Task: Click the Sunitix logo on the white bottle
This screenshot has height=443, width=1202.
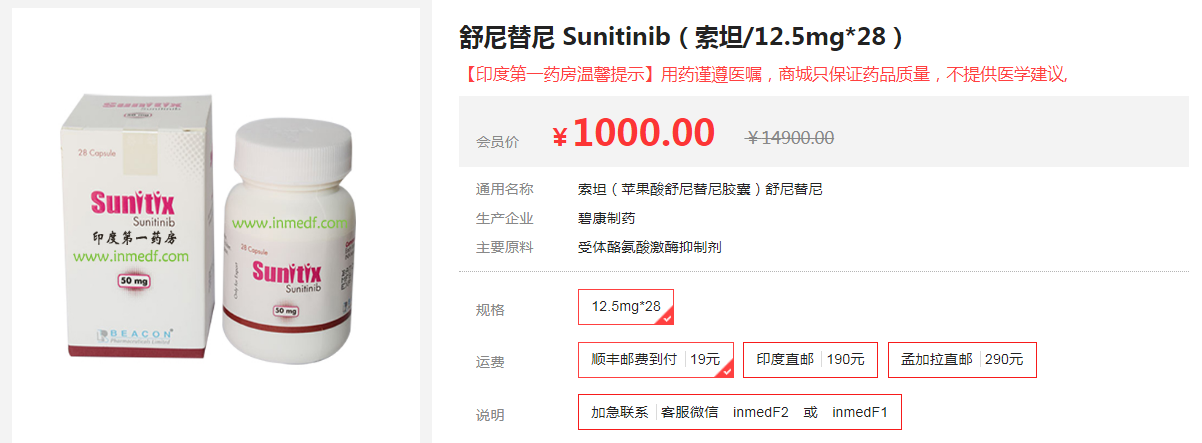Action: tap(287, 271)
